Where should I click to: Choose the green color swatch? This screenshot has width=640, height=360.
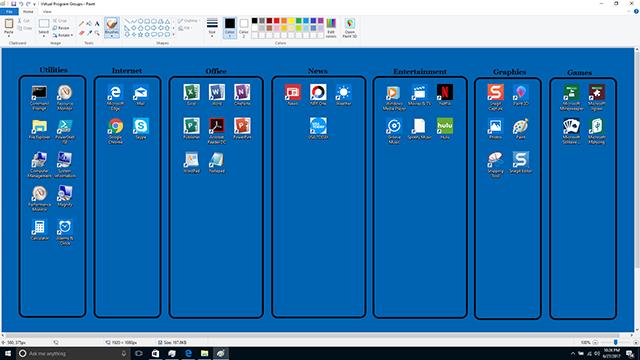coord(298,21)
